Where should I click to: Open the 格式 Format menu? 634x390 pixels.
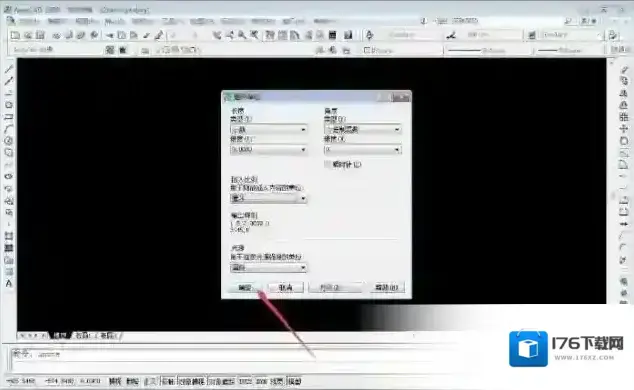(x=142, y=21)
